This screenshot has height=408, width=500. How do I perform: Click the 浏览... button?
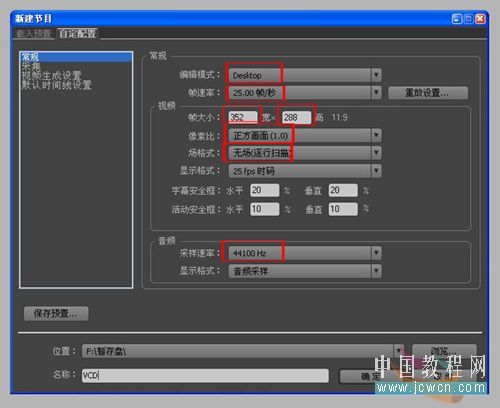tap(444, 351)
